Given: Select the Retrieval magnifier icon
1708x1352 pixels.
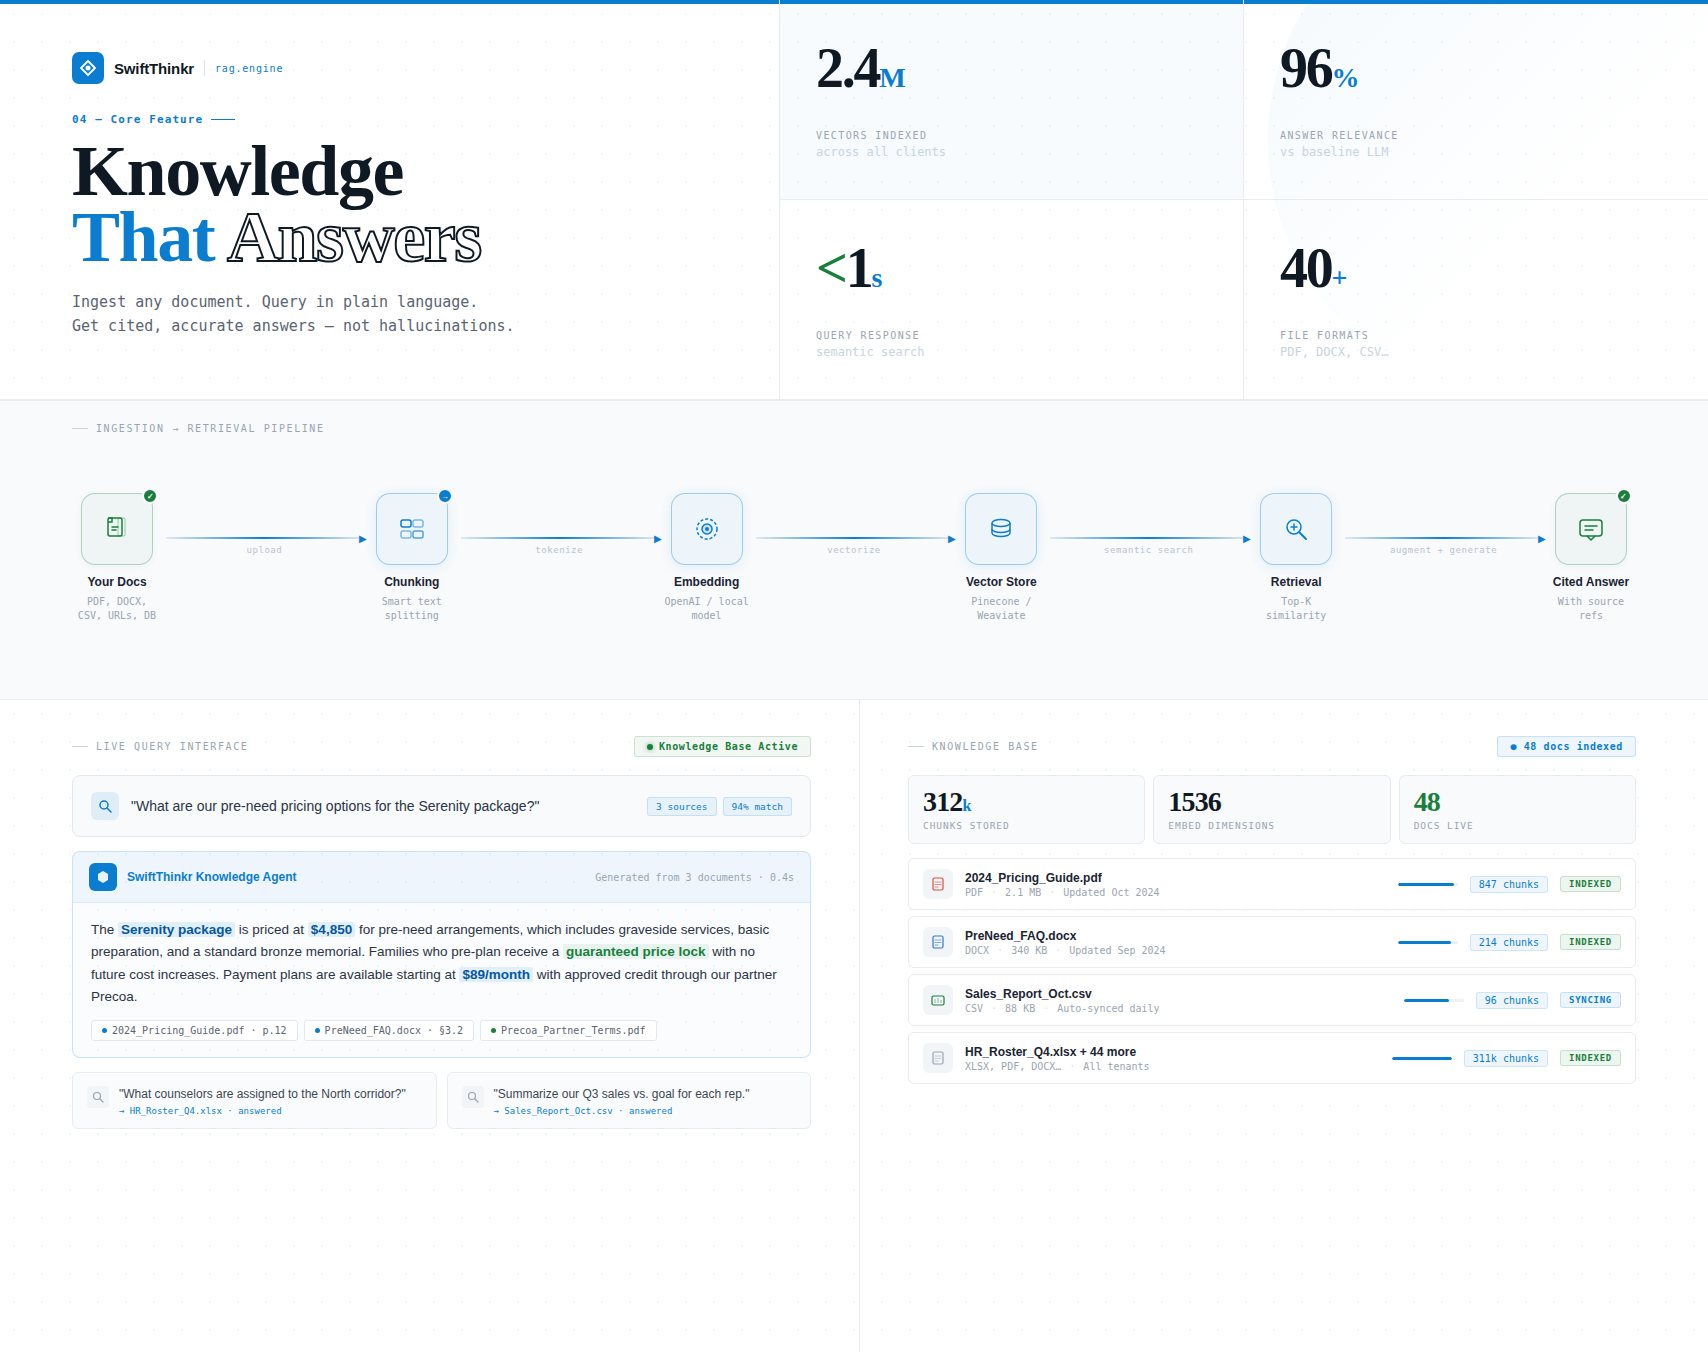Looking at the screenshot, I should click(1296, 529).
